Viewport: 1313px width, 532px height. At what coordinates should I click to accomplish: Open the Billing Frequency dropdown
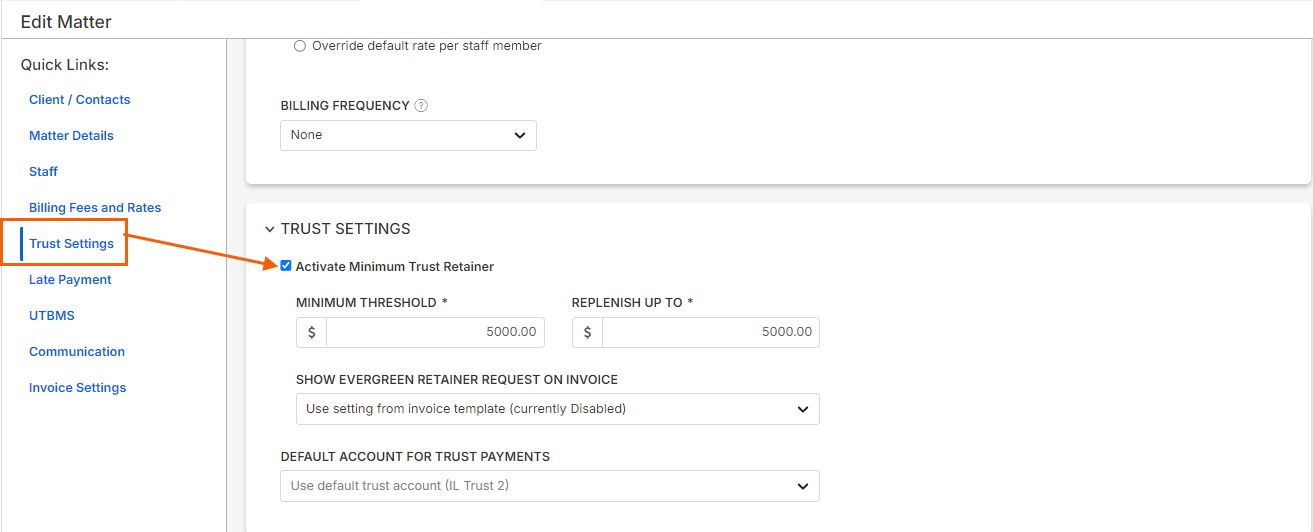coord(408,135)
